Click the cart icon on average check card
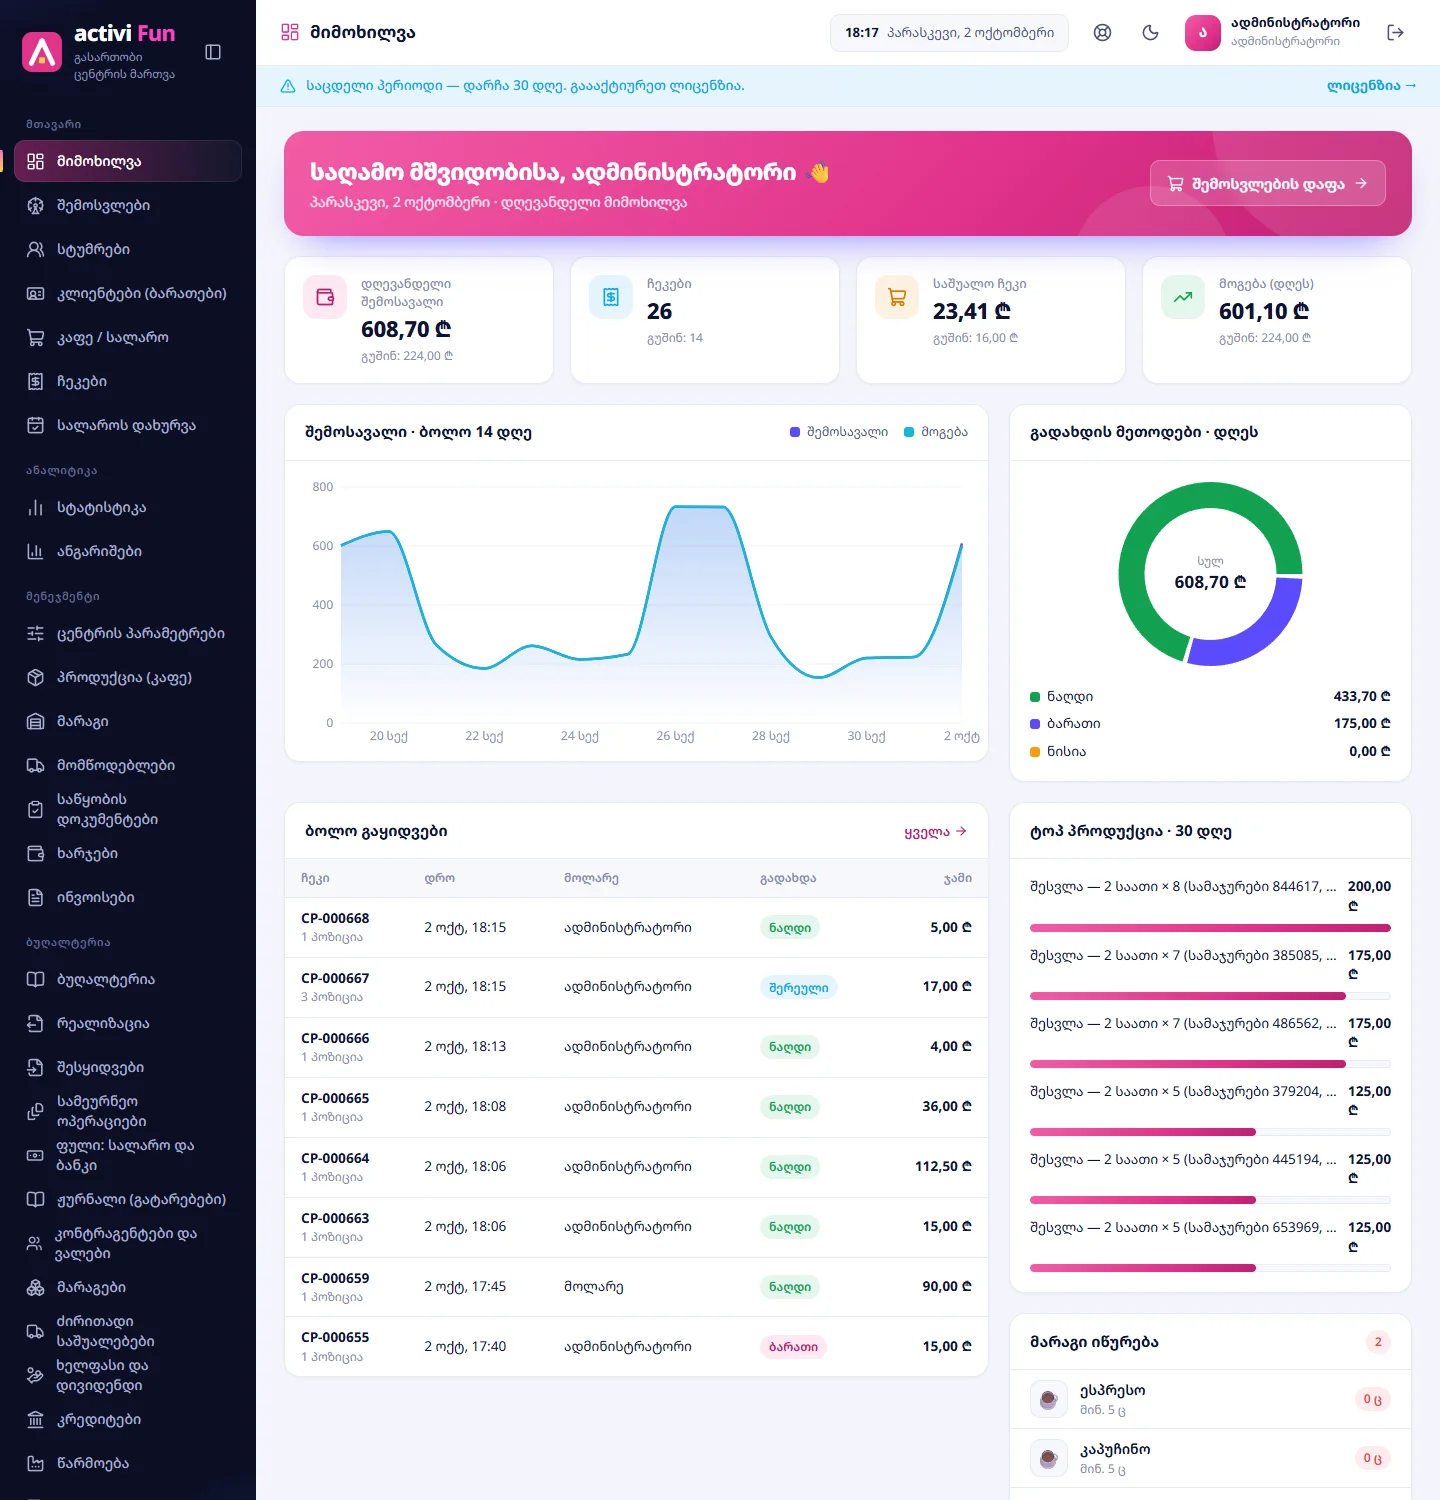Viewport: 1440px width, 1500px height. pyautogui.click(x=897, y=297)
